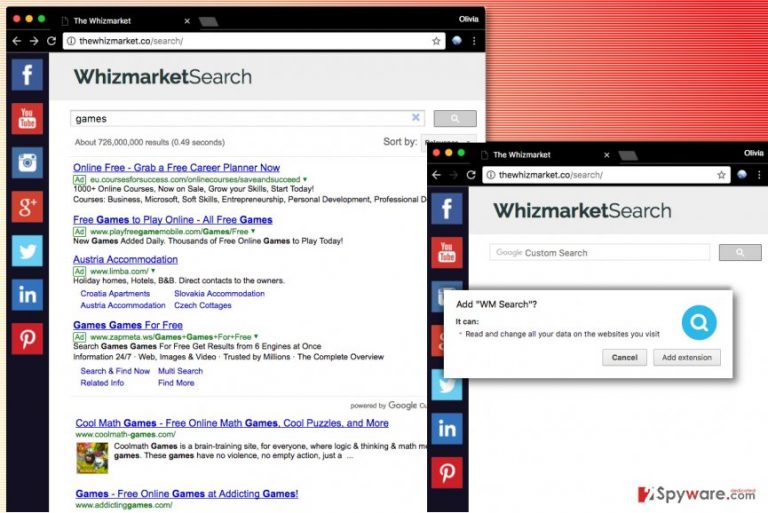768x513 pixels.
Task: Reload the page in left browser window
Action: click(x=51, y=41)
